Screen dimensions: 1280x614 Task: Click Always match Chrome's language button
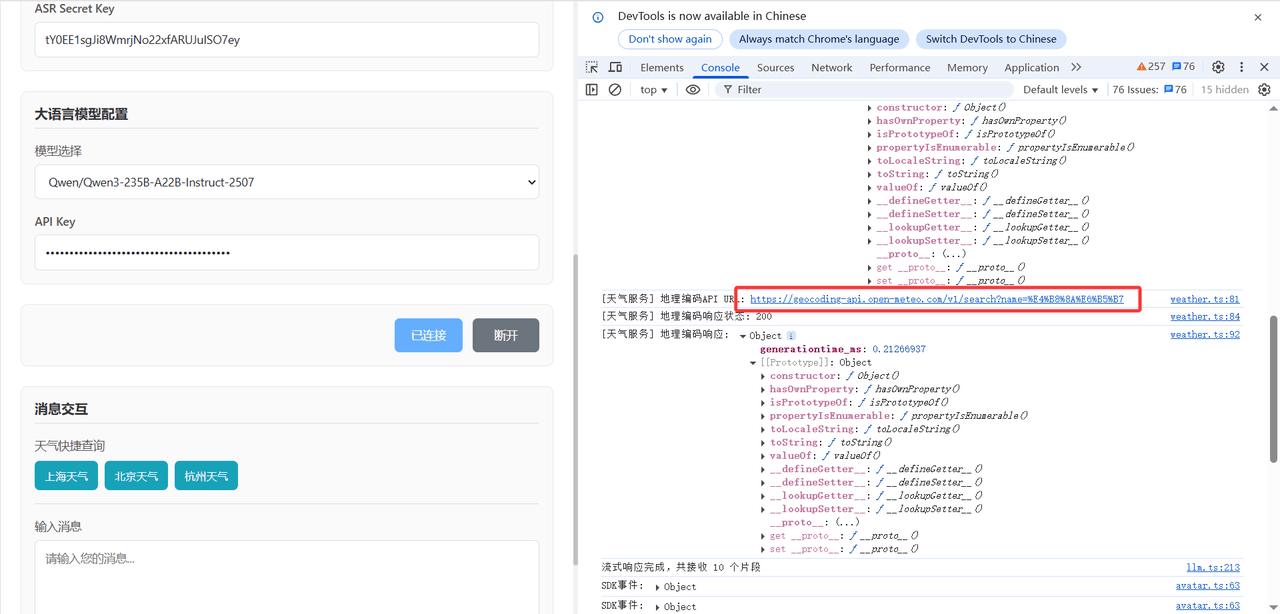click(819, 39)
